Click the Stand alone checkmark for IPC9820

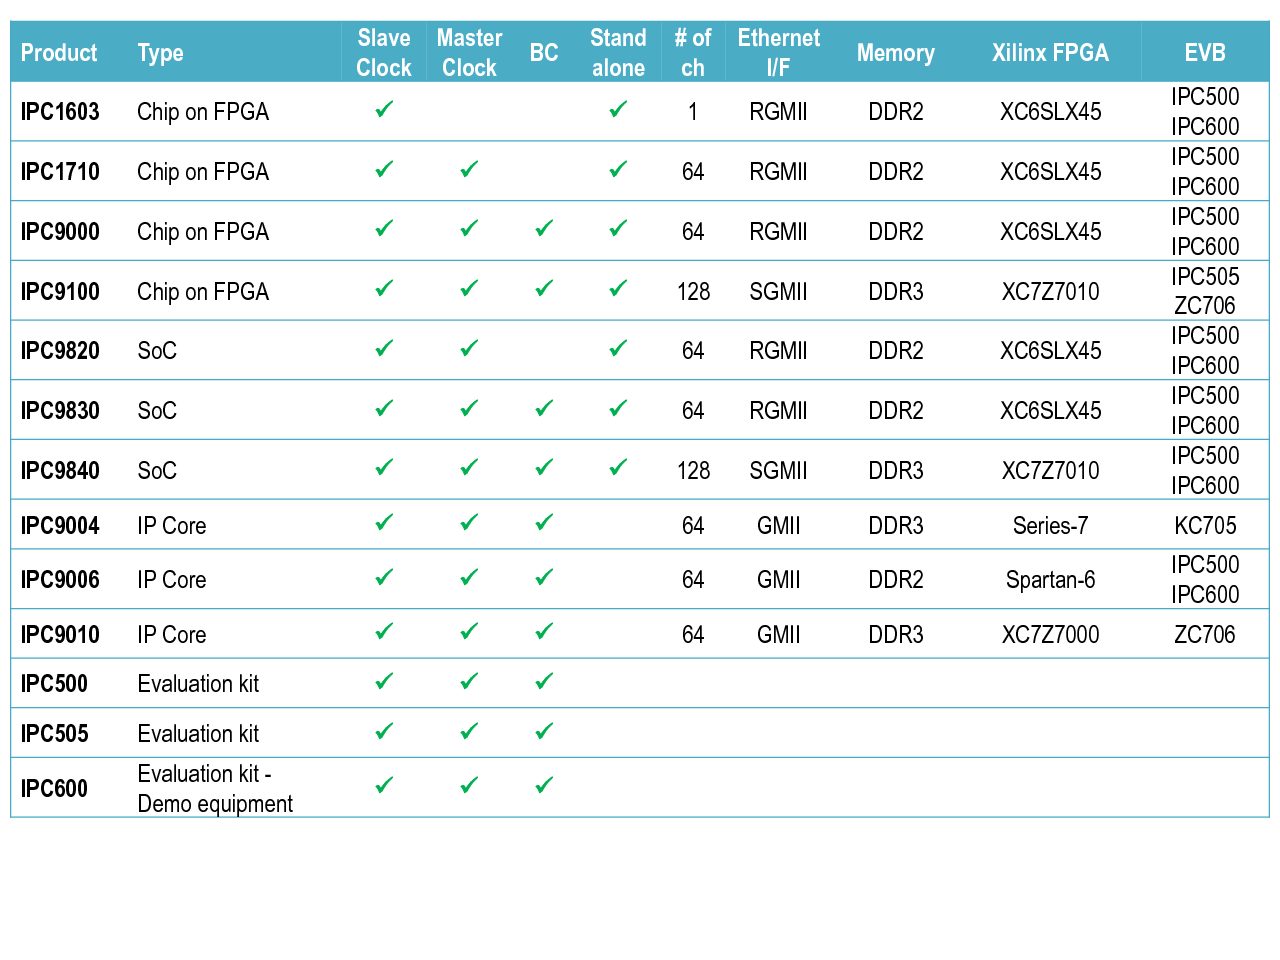618,348
